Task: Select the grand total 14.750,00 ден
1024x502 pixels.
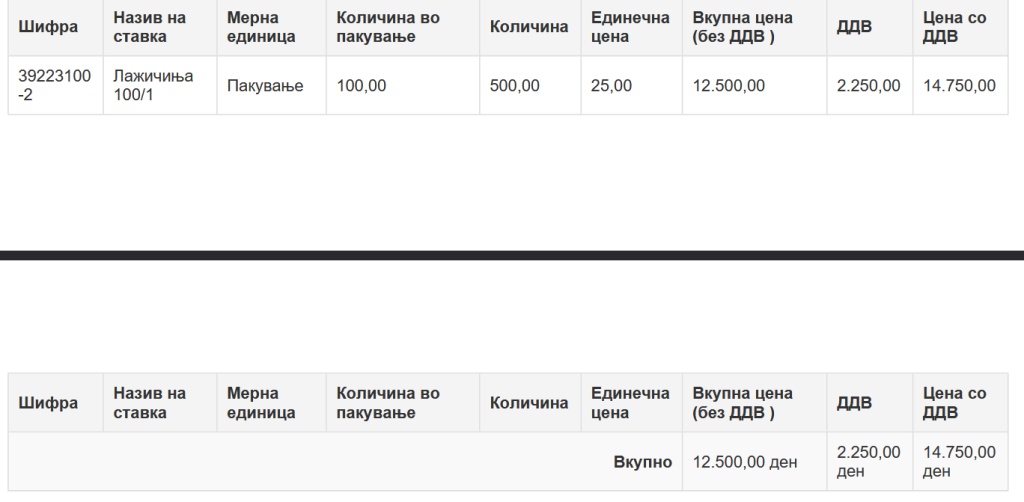Action: click(959, 462)
